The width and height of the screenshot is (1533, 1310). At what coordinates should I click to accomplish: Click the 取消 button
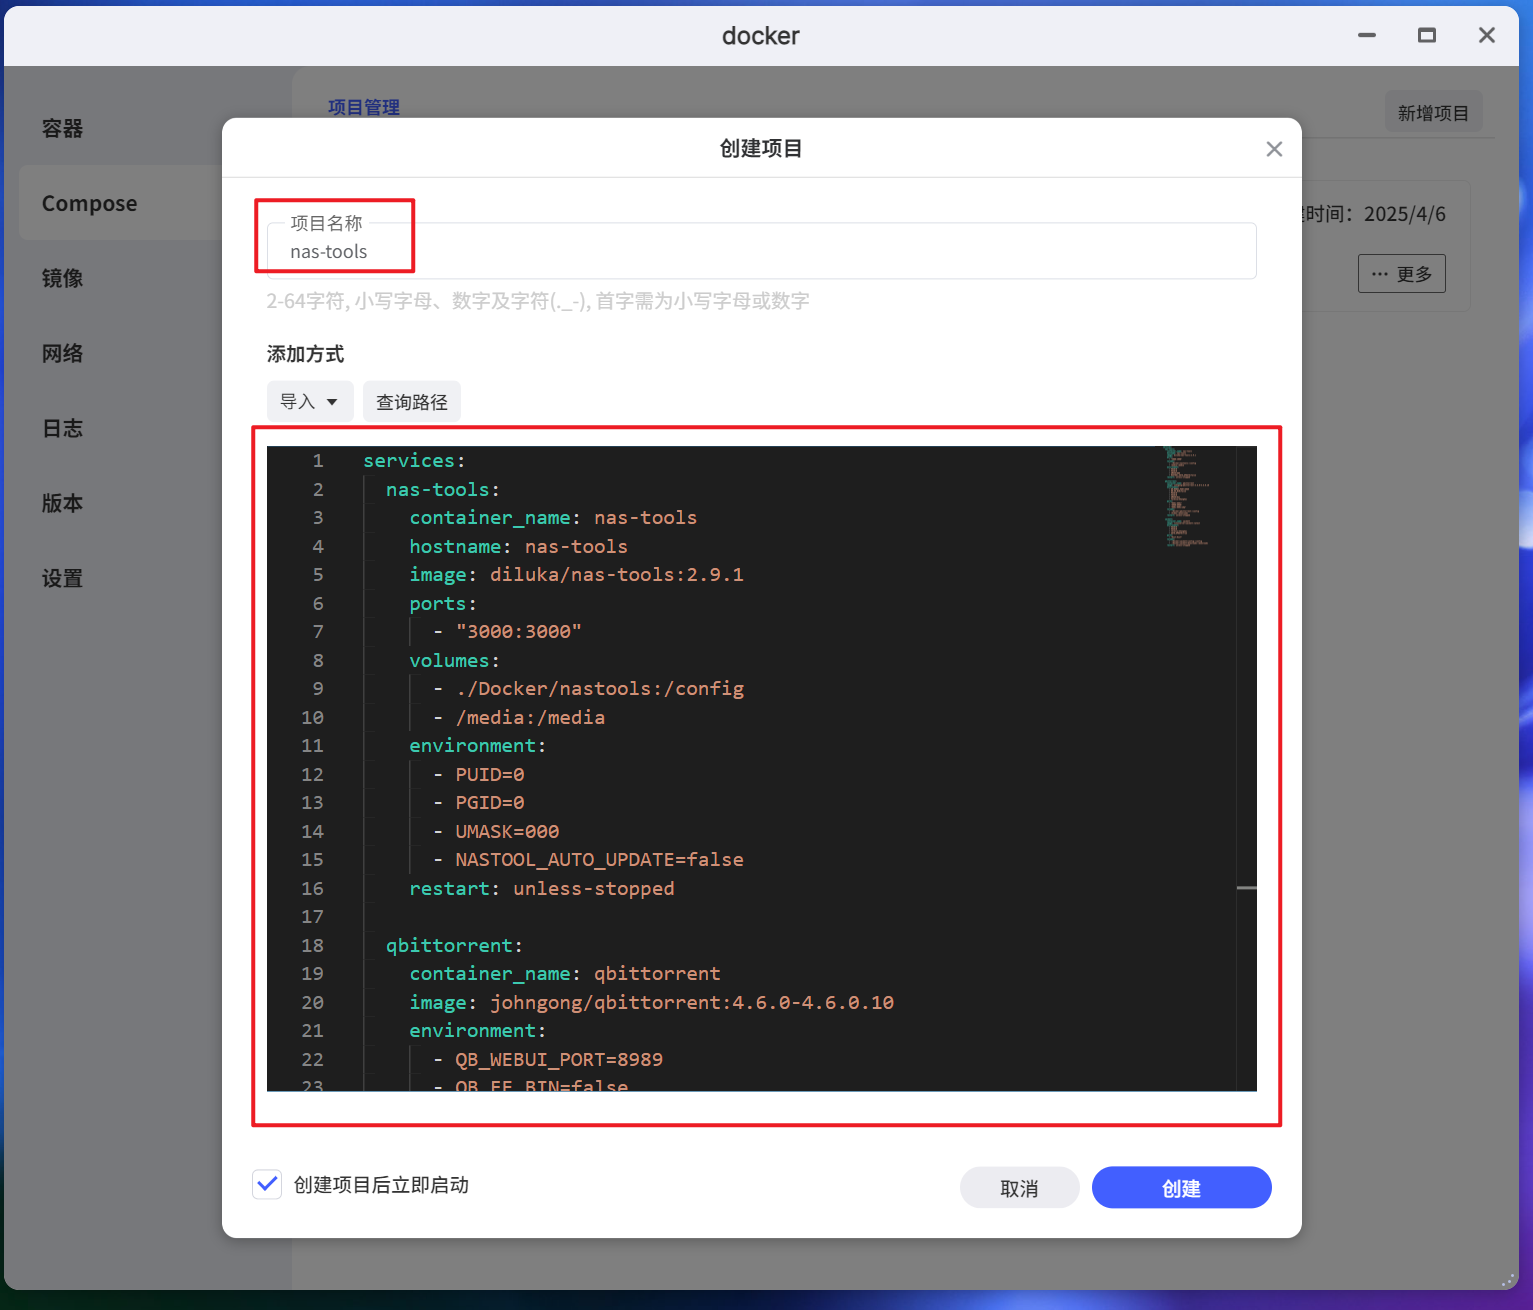[1019, 1188]
